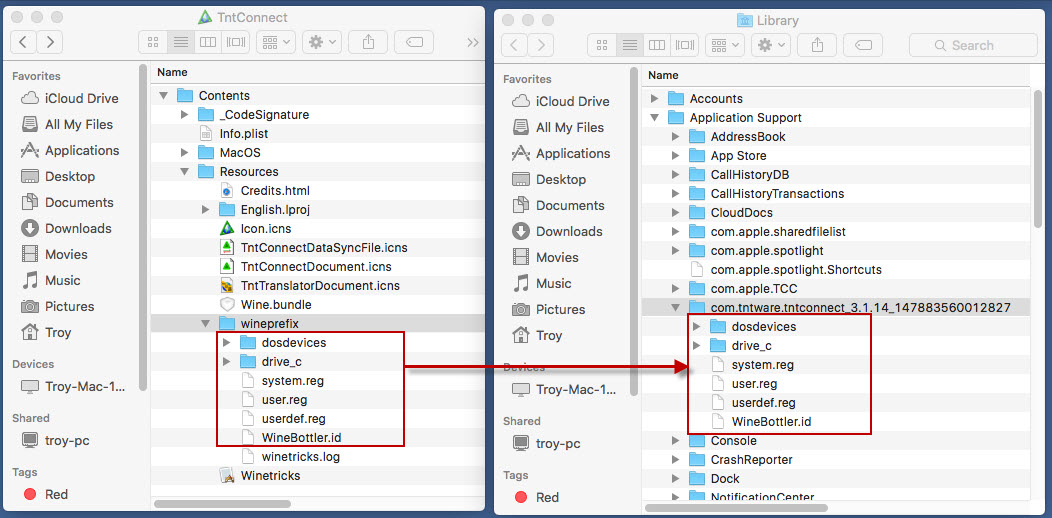The image size is (1052, 518).
Task: Select All My Files in Library sidebar
Action: 558,127
